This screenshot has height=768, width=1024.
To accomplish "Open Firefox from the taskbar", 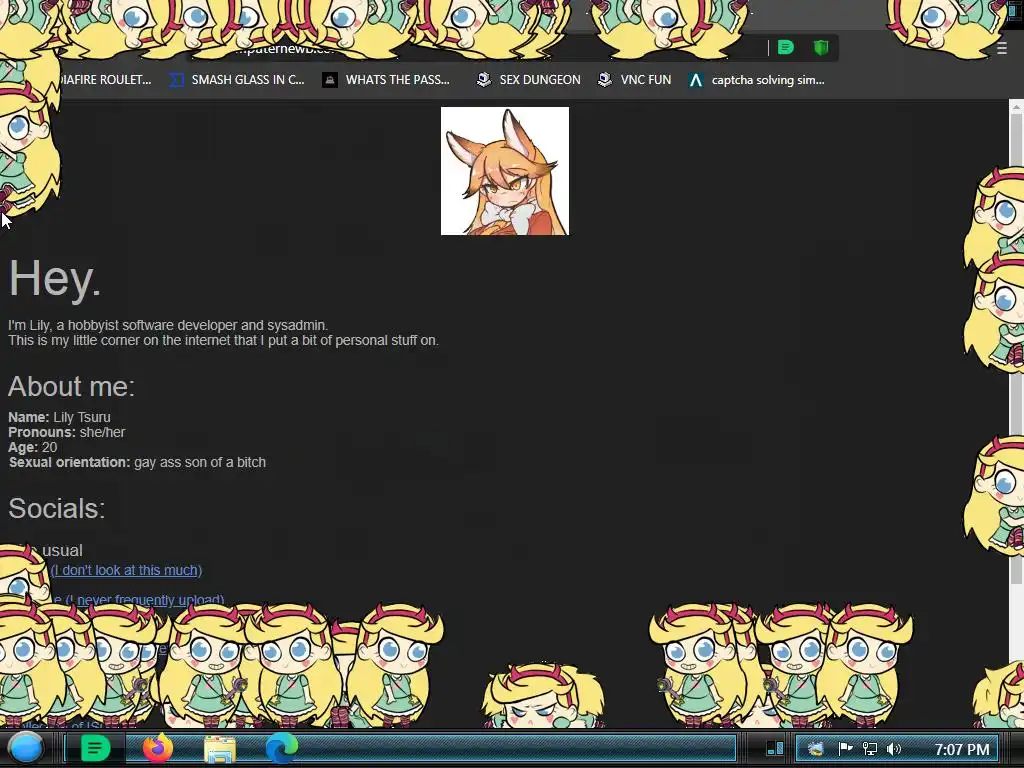I will coord(158,748).
